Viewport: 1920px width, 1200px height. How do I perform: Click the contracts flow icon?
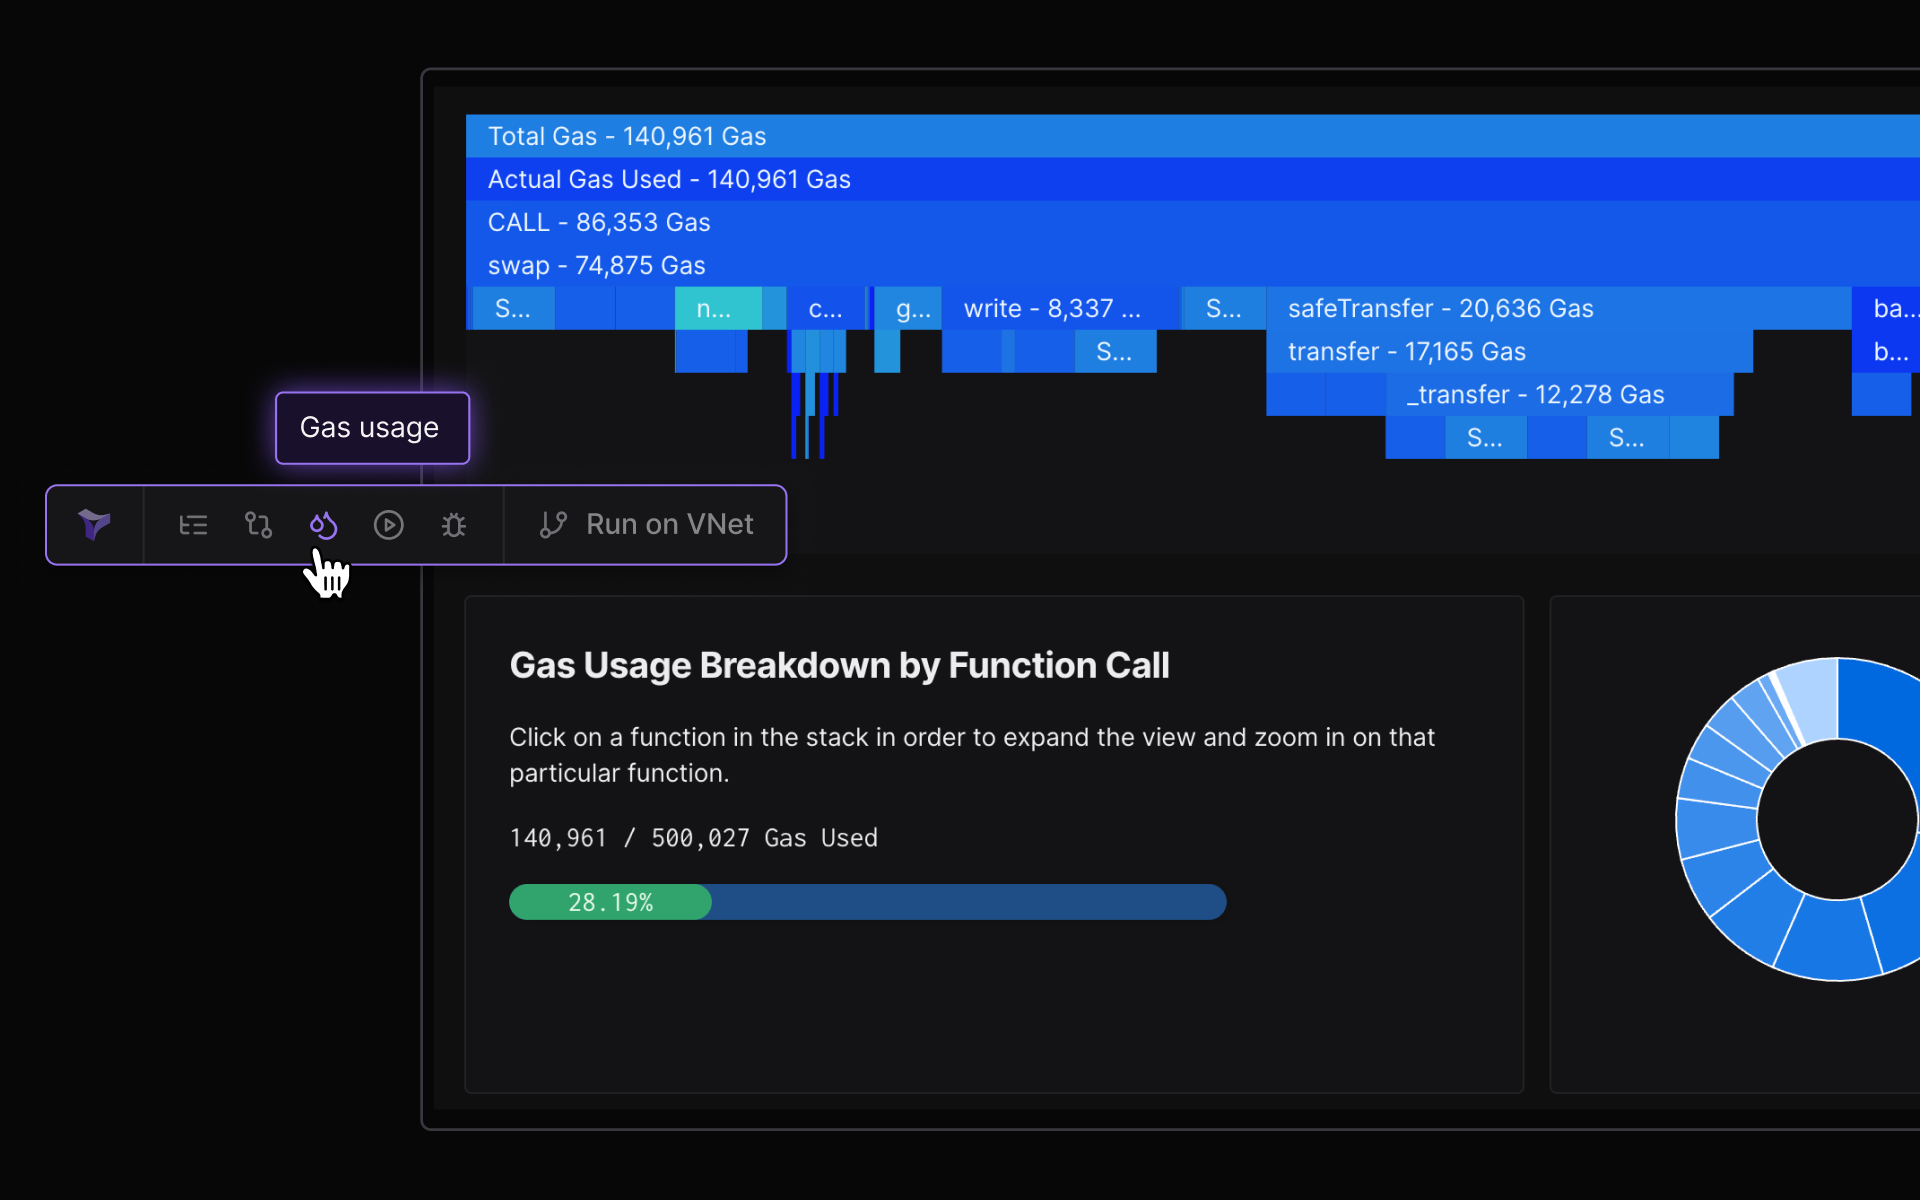coord(258,525)
